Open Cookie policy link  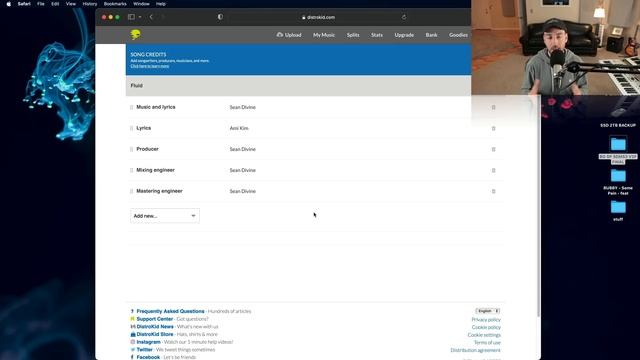pyautogui.click(x=486, y=327)
